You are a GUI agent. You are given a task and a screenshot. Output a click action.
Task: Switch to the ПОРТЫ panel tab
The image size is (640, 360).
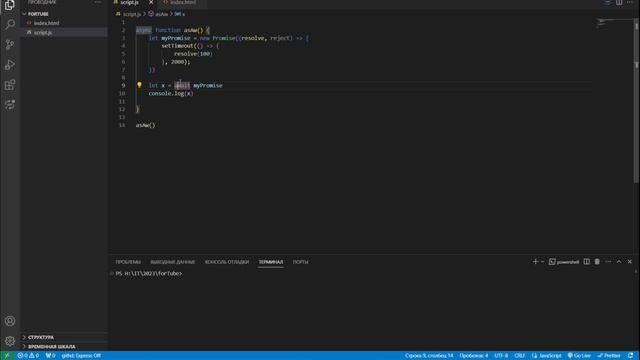300,262
